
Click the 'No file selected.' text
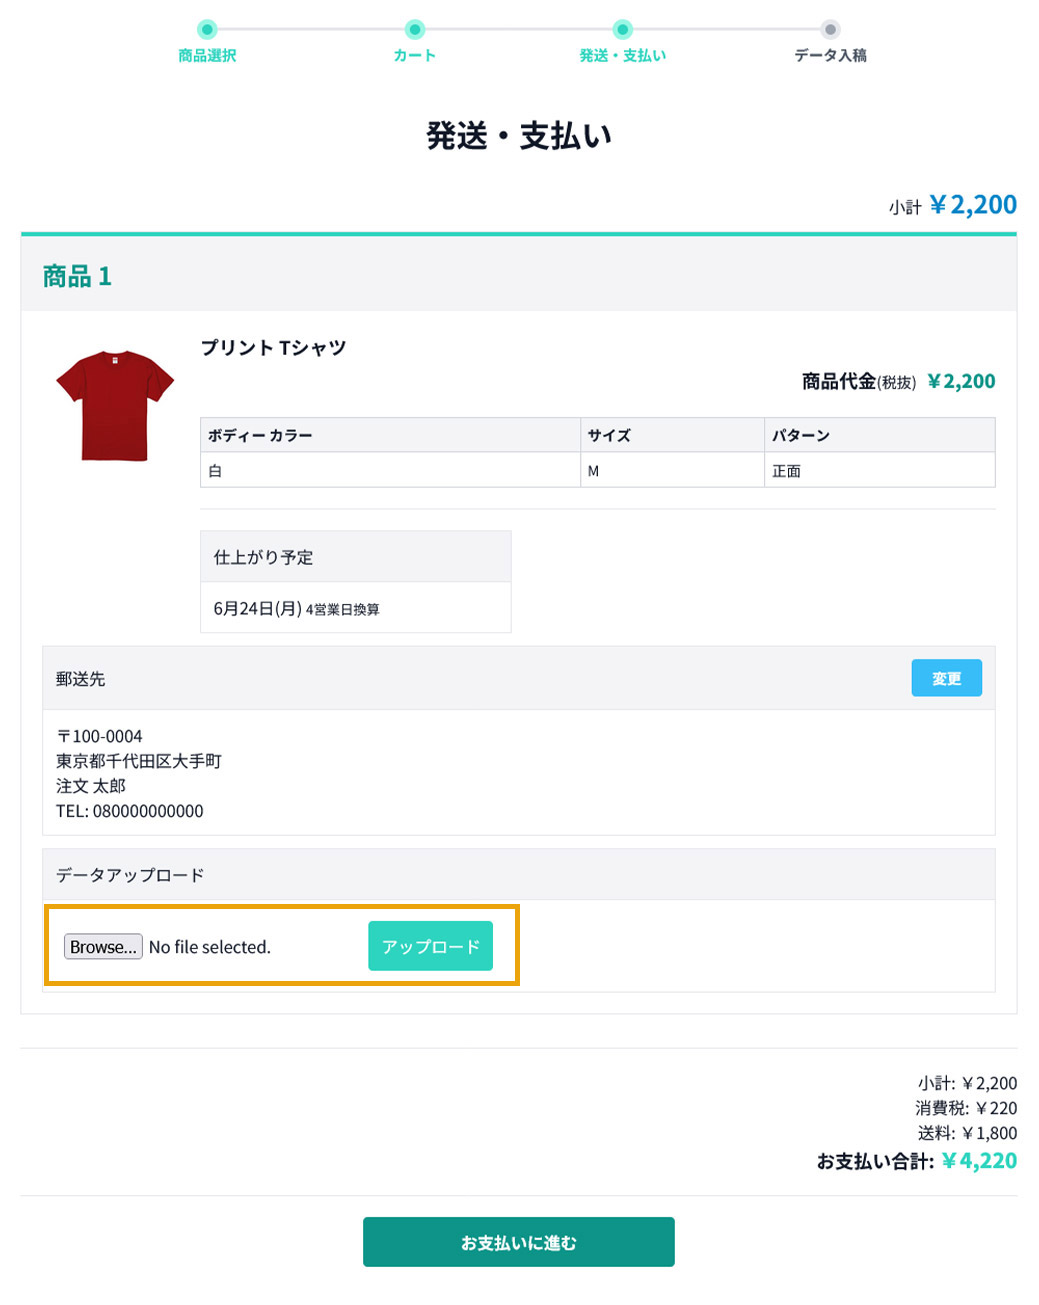click(210, 947)
